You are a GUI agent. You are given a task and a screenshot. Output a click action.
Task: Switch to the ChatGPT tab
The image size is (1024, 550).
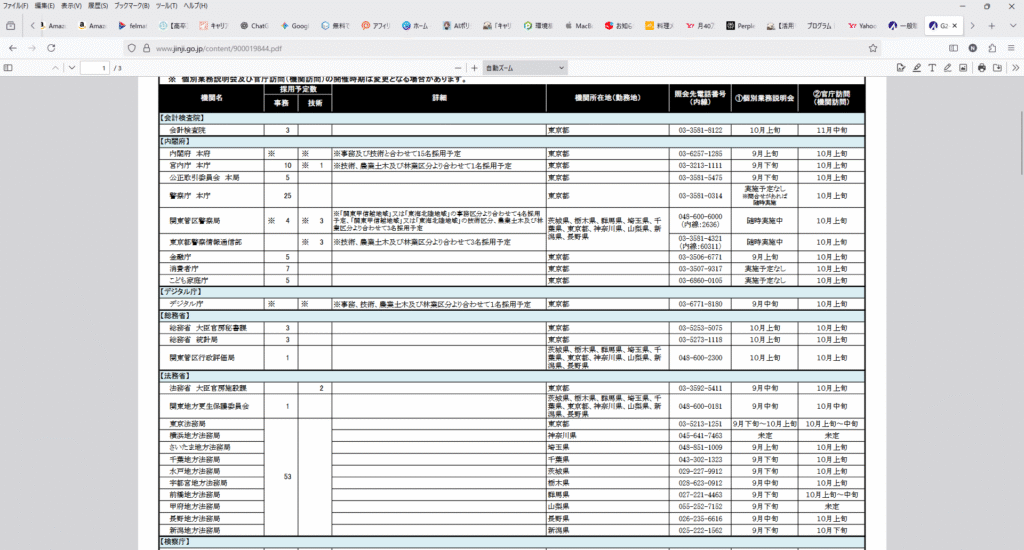pos(254,26)
